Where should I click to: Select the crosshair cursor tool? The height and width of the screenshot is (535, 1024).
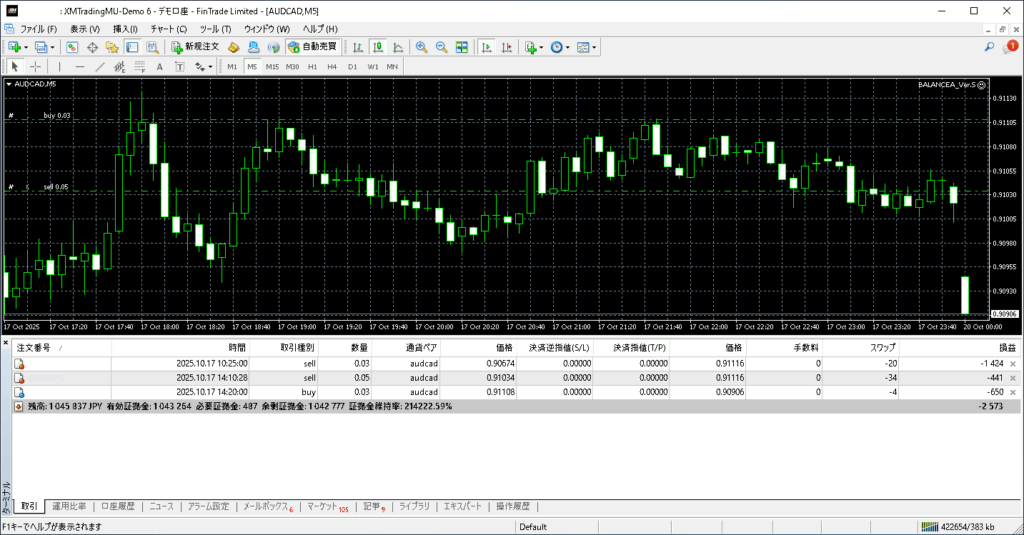pos(36,67)
